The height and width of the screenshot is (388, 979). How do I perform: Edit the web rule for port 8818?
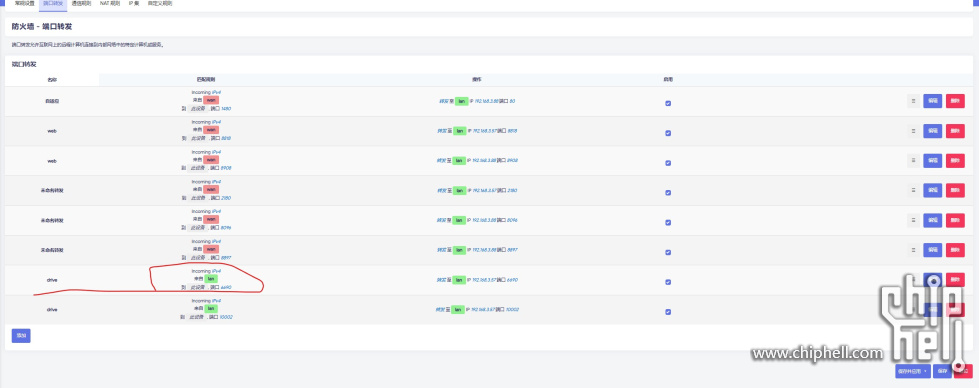(x=933, y=131)
